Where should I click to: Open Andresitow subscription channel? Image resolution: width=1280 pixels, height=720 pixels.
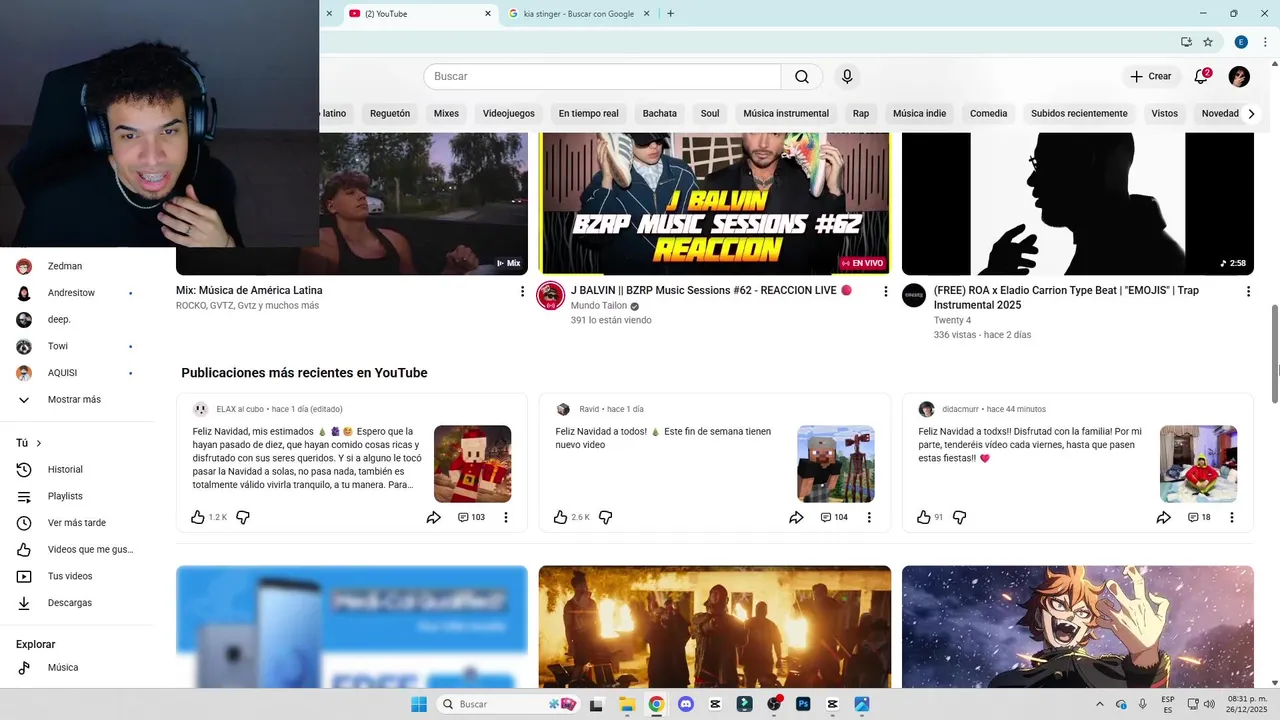coord(71,293)
